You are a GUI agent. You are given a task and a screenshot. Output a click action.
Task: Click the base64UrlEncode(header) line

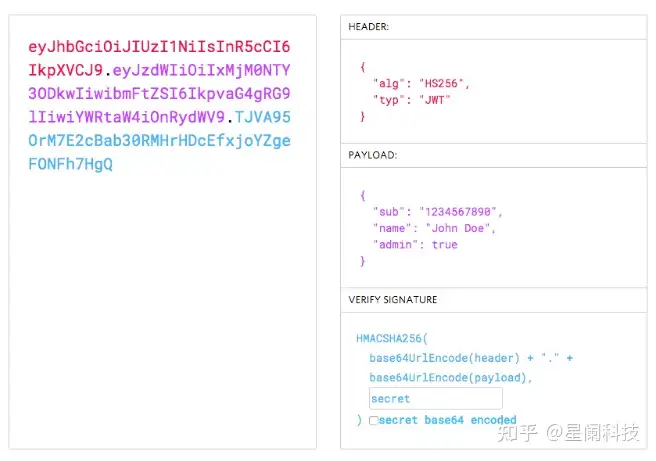tap(471, 358)
